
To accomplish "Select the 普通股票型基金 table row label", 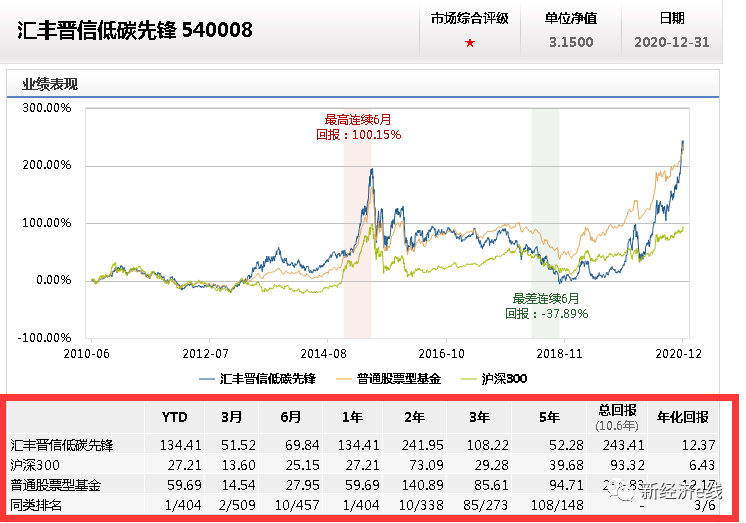I will click(56, 485).
